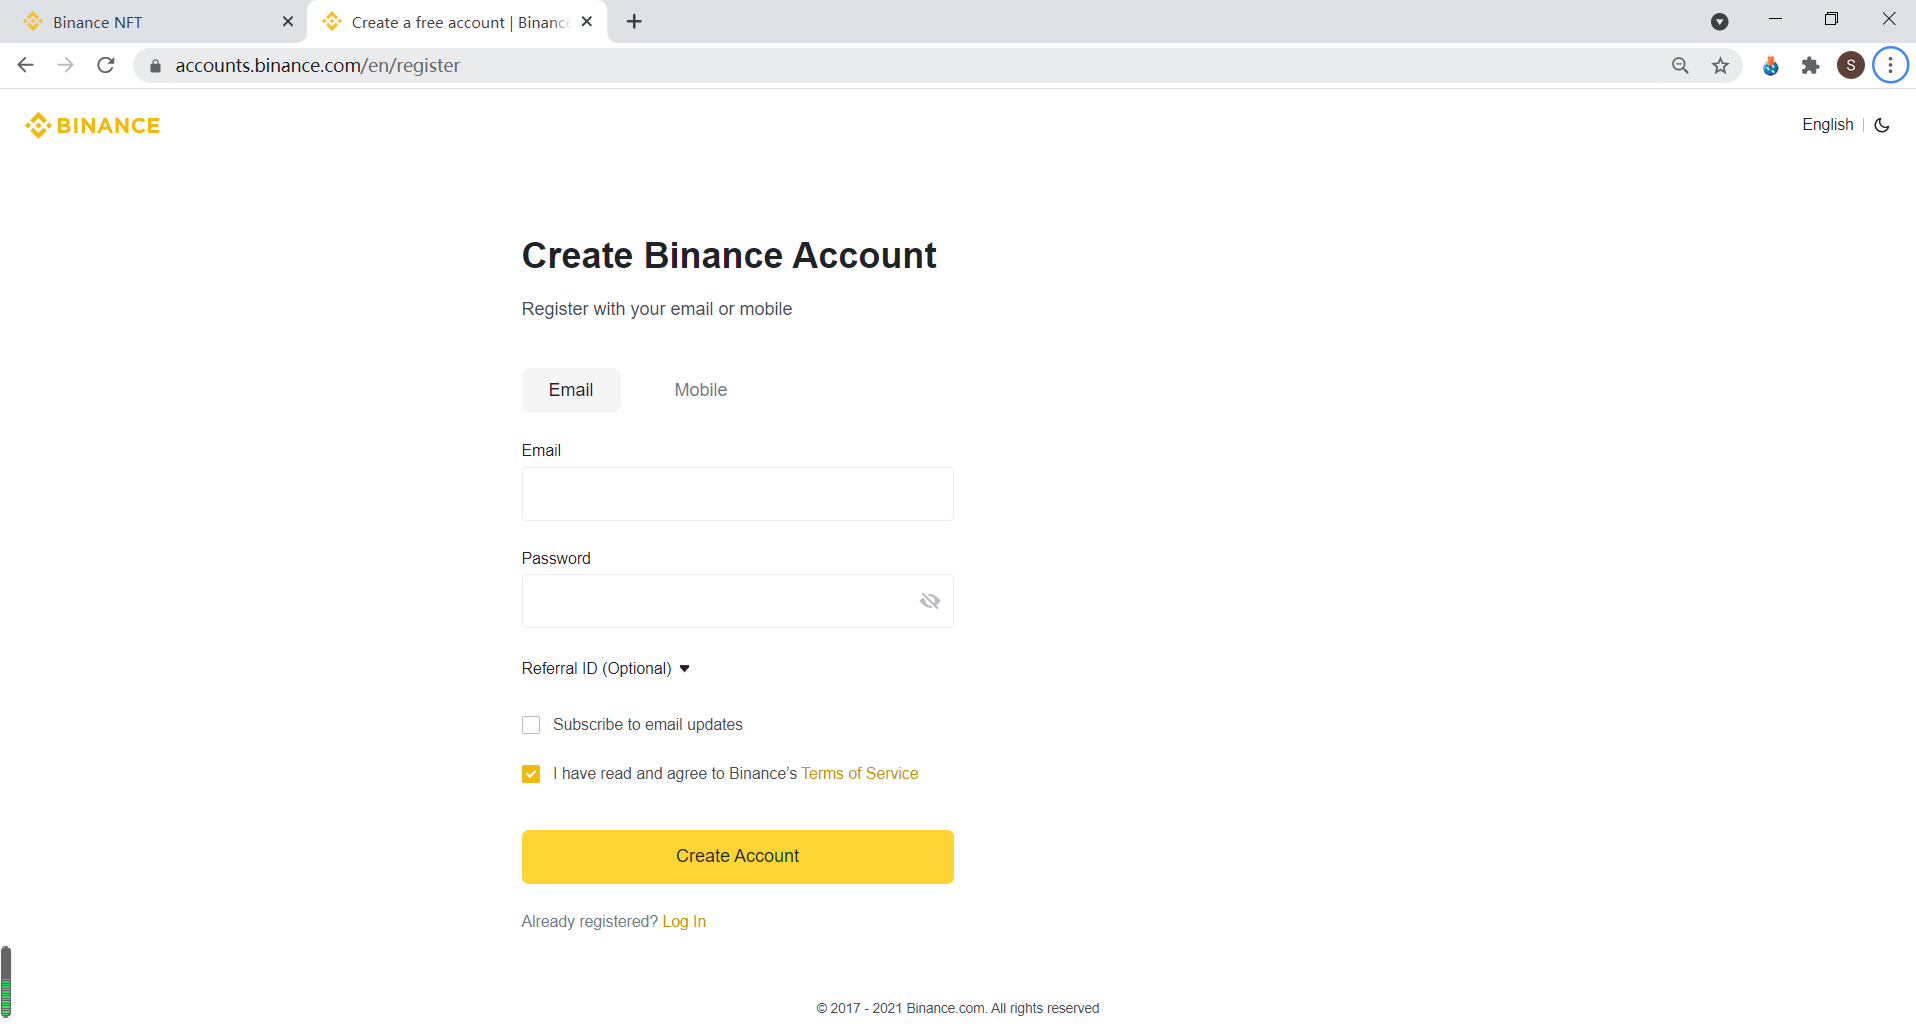Viewport: 1916px width, 1024px height.
Task: Open the English language selector
Action: pos(1828,125)
